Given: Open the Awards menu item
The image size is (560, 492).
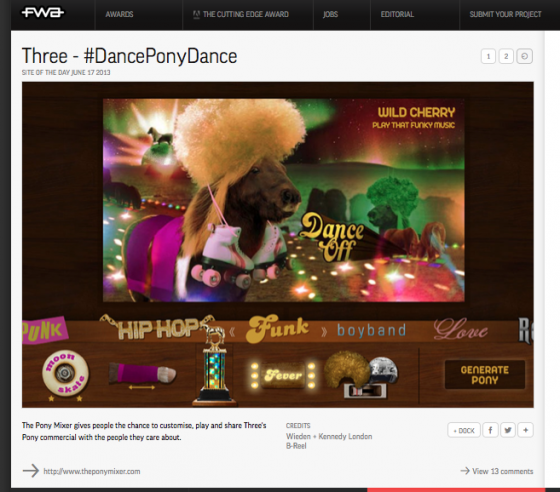Looking at the screenshot, I should pos(119,14).
